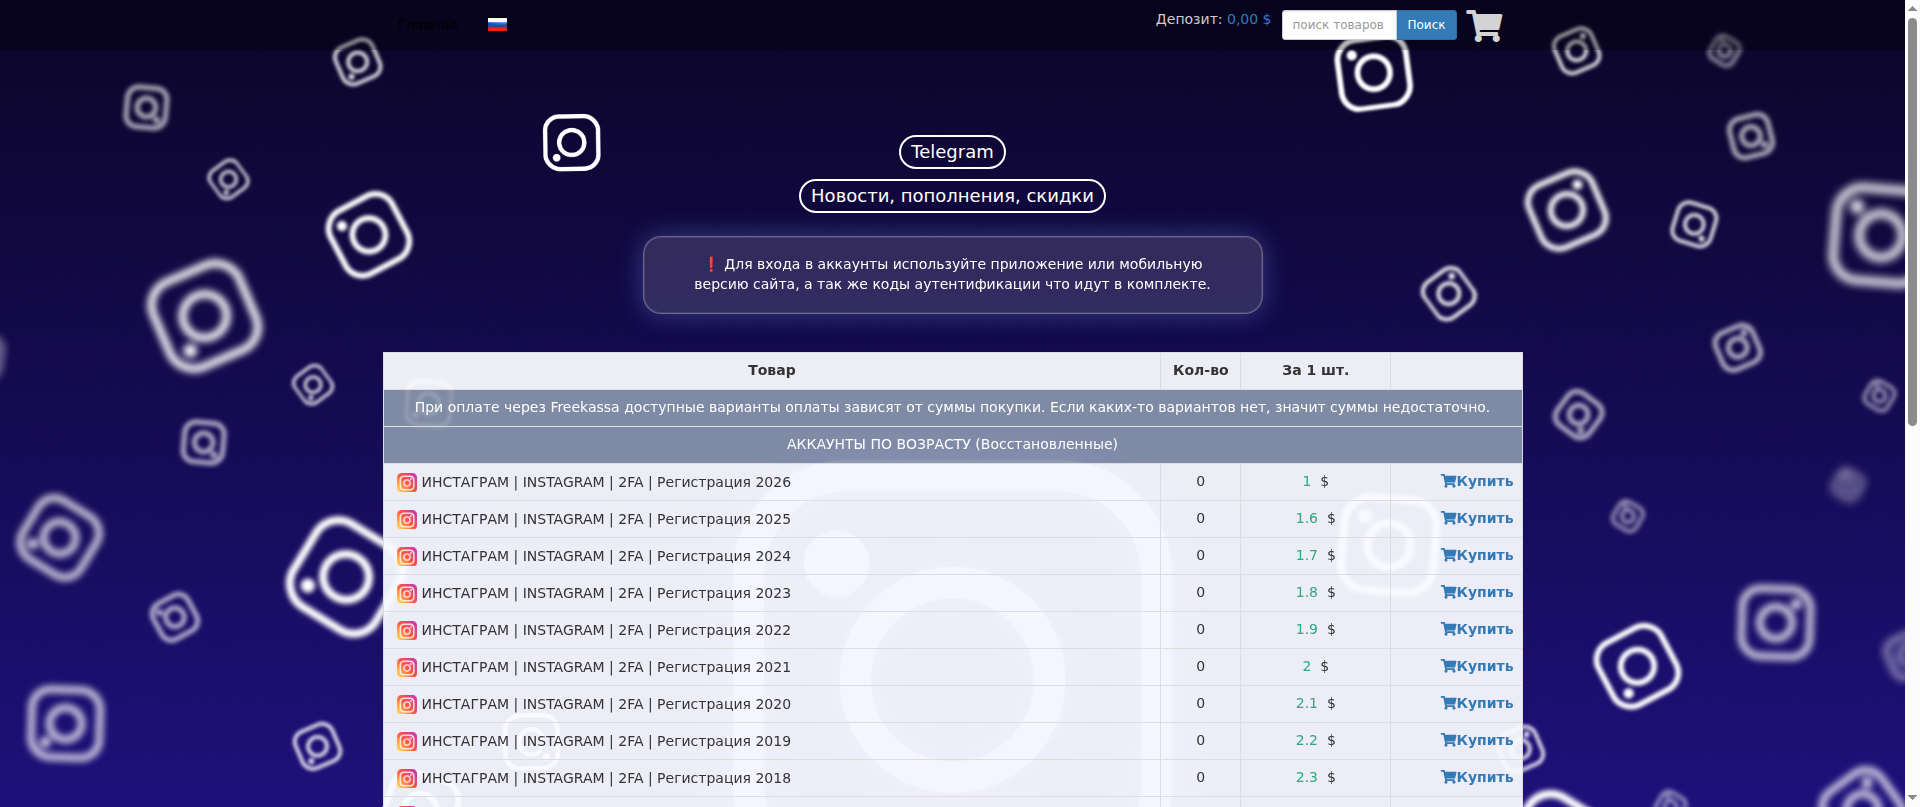Buy the Регистрация 2019 account via Купить
The image size is (1920, 807).
1477,740
